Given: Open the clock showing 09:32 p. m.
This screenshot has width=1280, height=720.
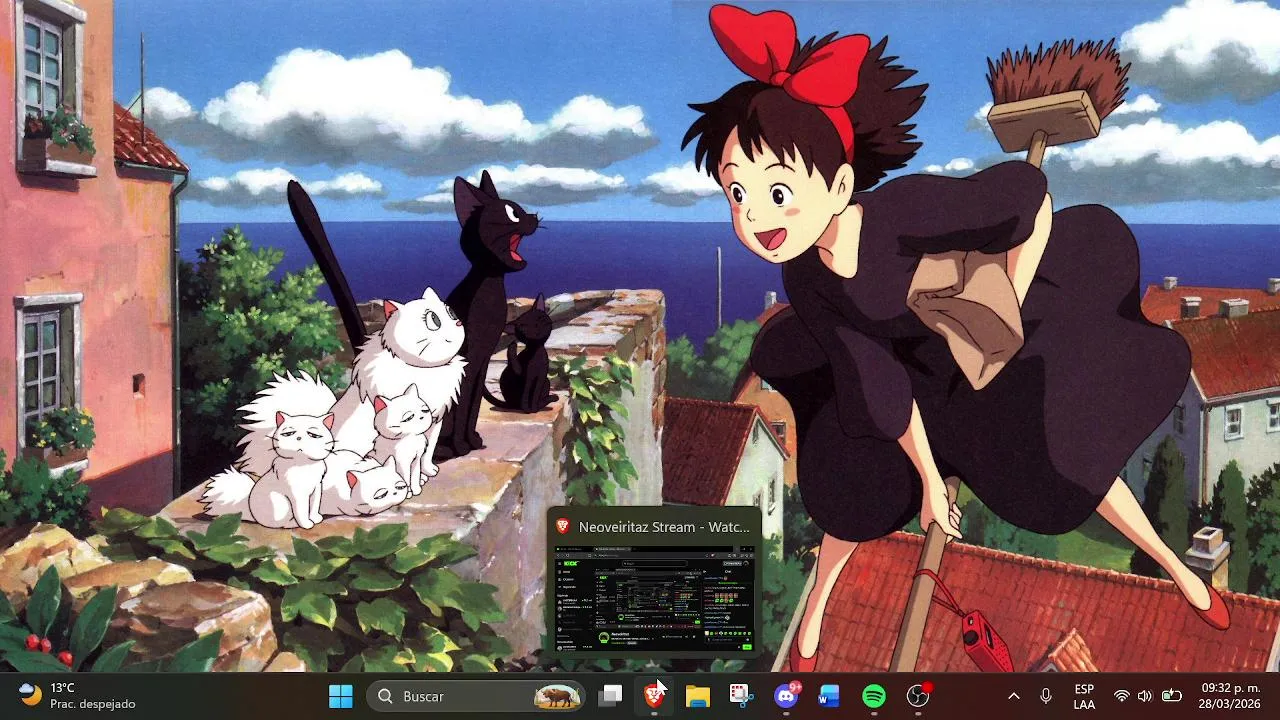Looking at the screenshot, I should click(1231, 696).
